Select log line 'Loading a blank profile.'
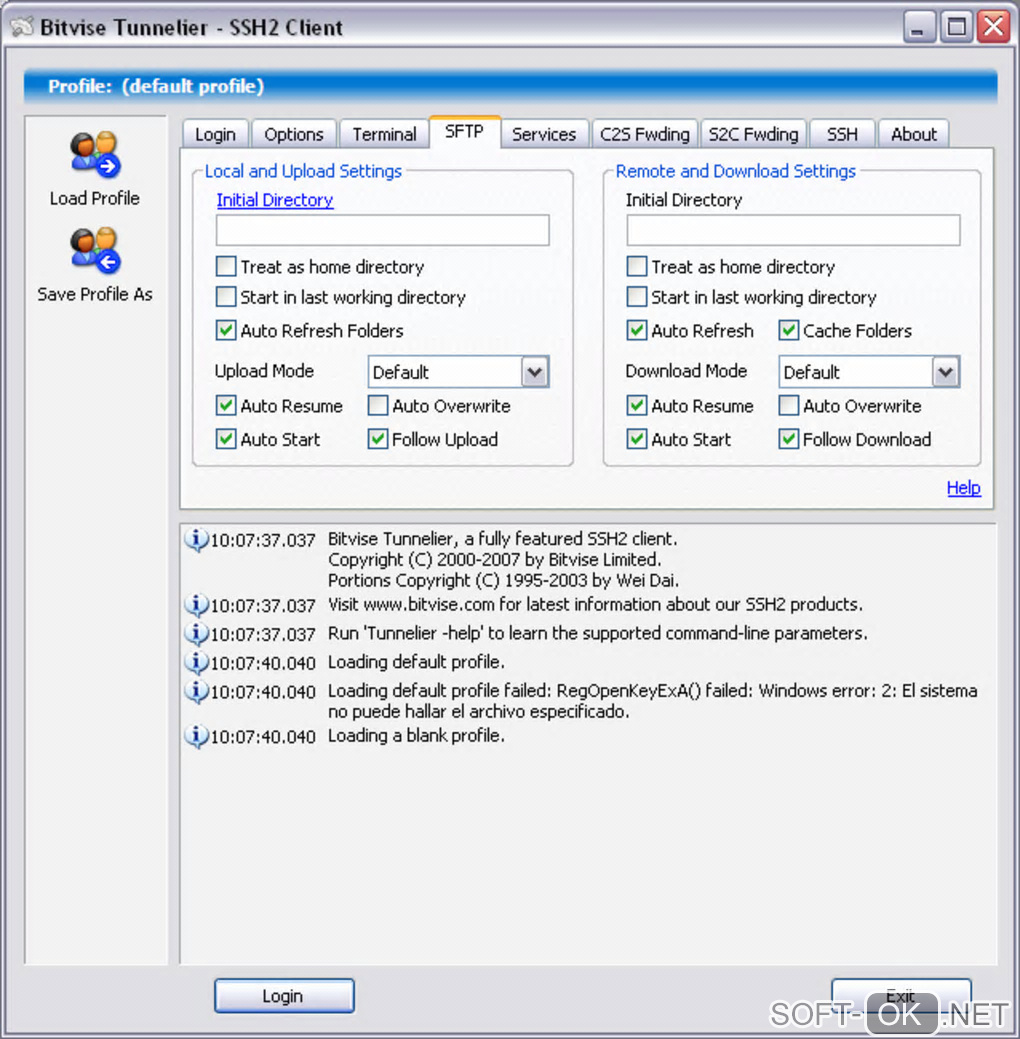 click(x=416, y=736)
